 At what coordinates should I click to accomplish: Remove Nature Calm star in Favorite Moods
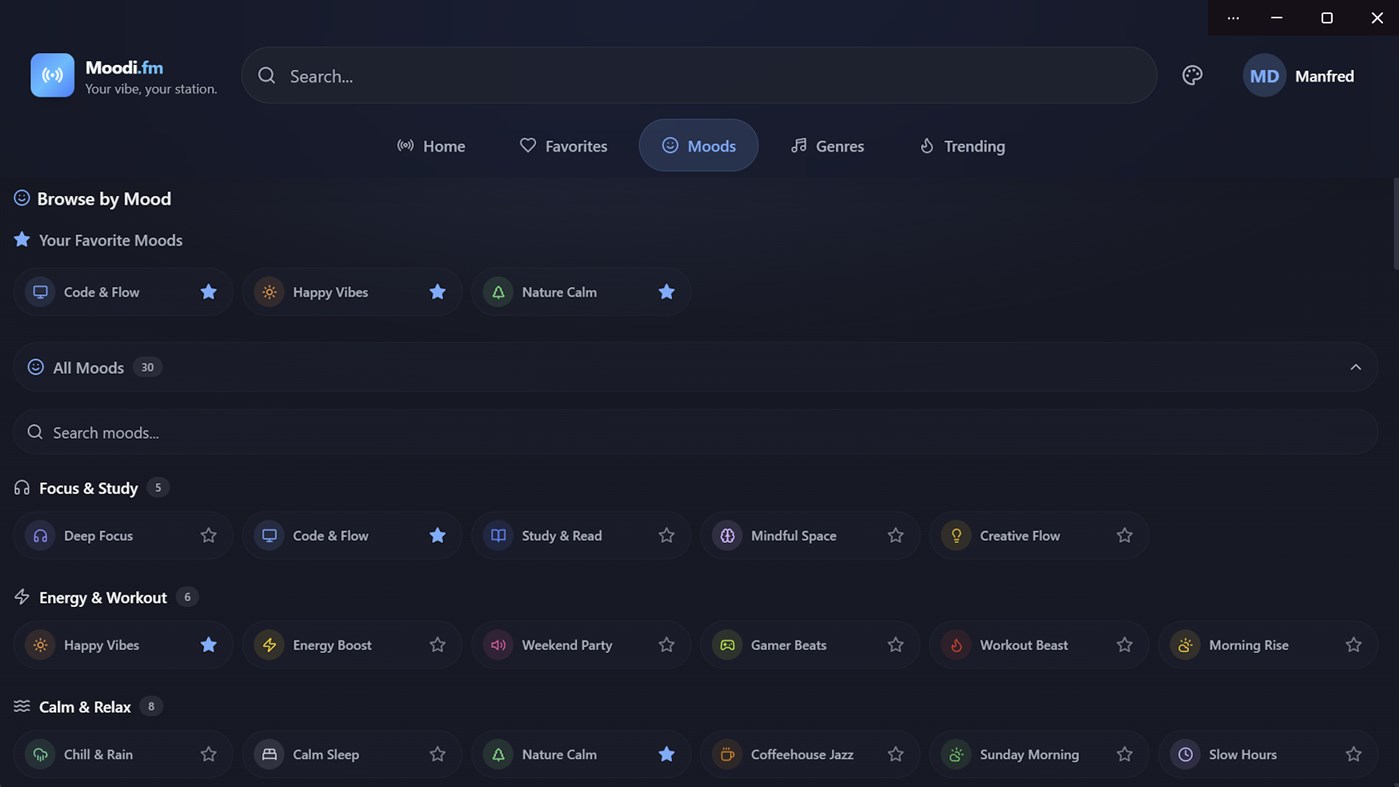pos(666,292)
